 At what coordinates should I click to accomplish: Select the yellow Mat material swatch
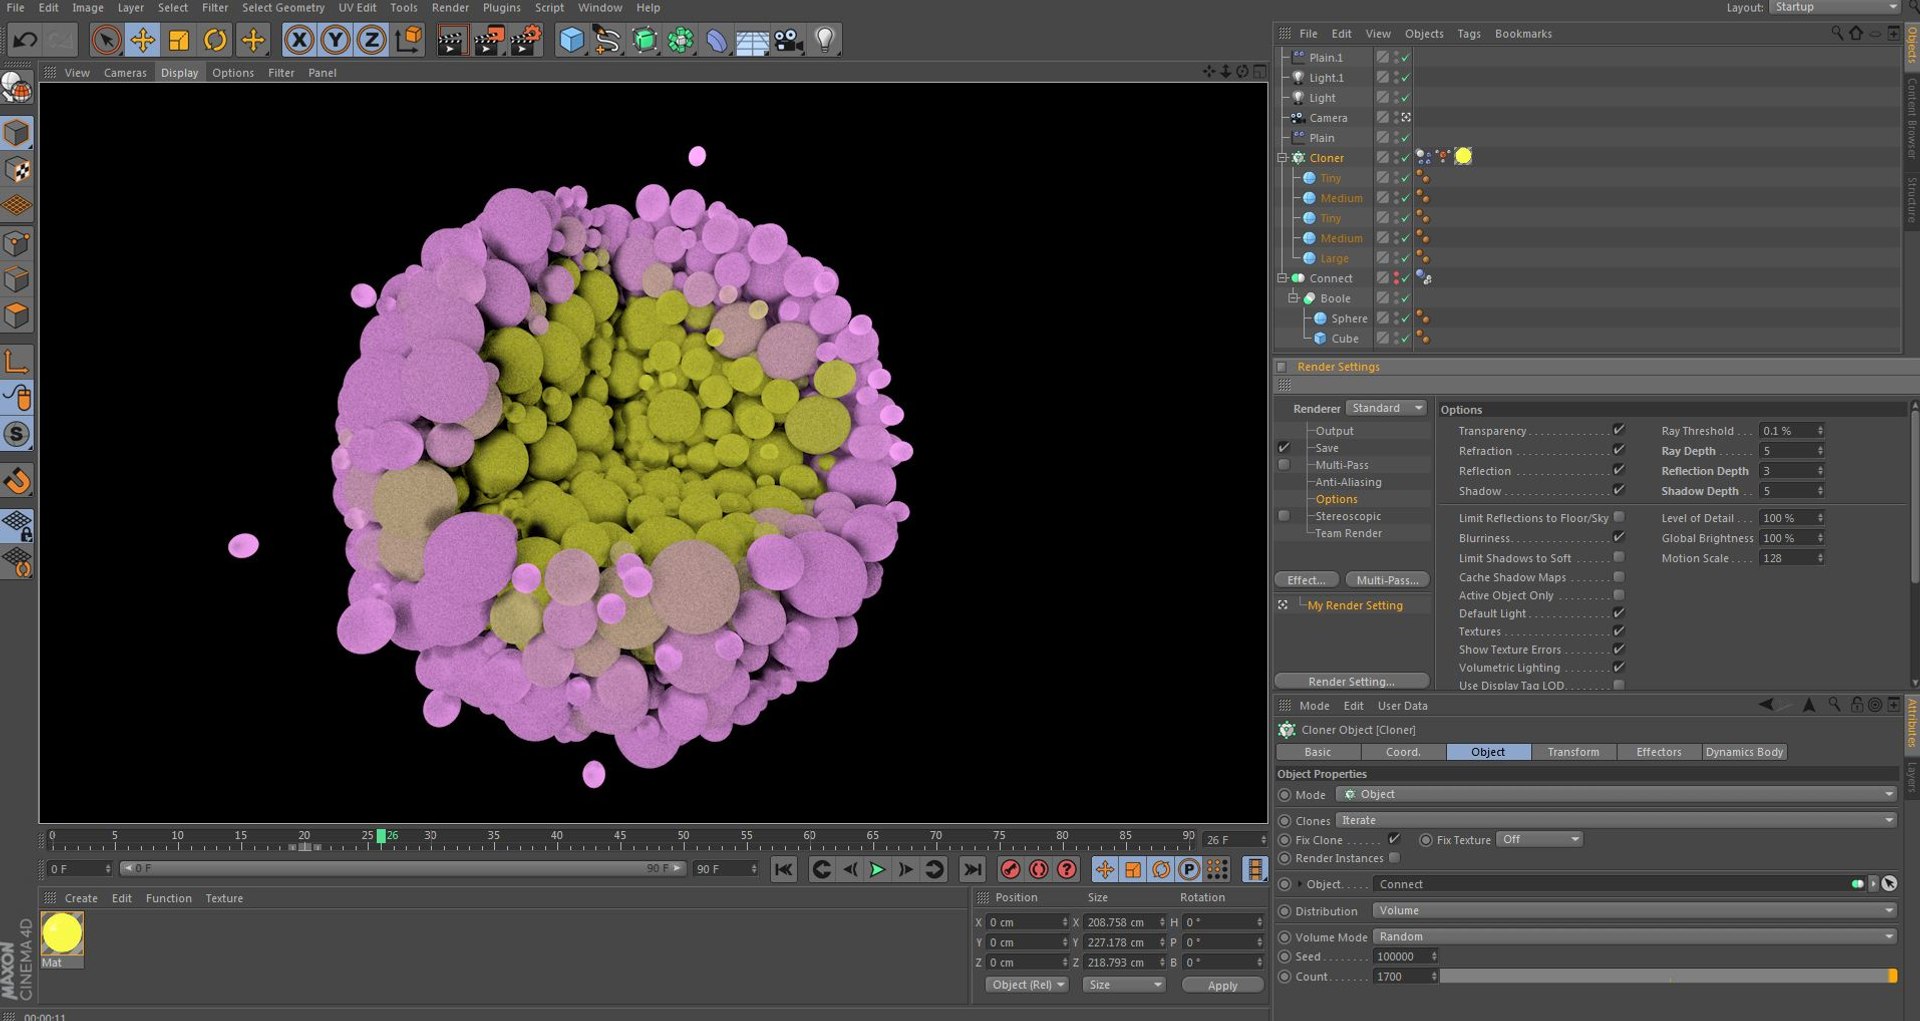62,933
